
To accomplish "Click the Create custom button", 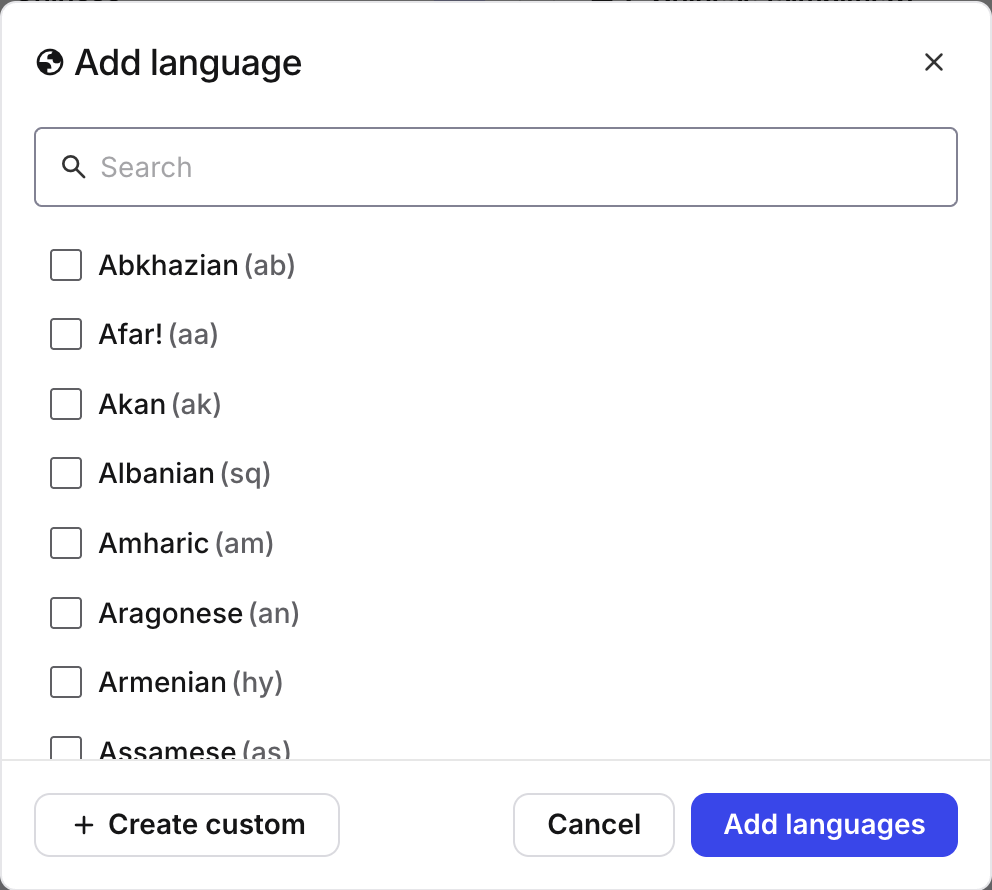I will click(187, 824).
